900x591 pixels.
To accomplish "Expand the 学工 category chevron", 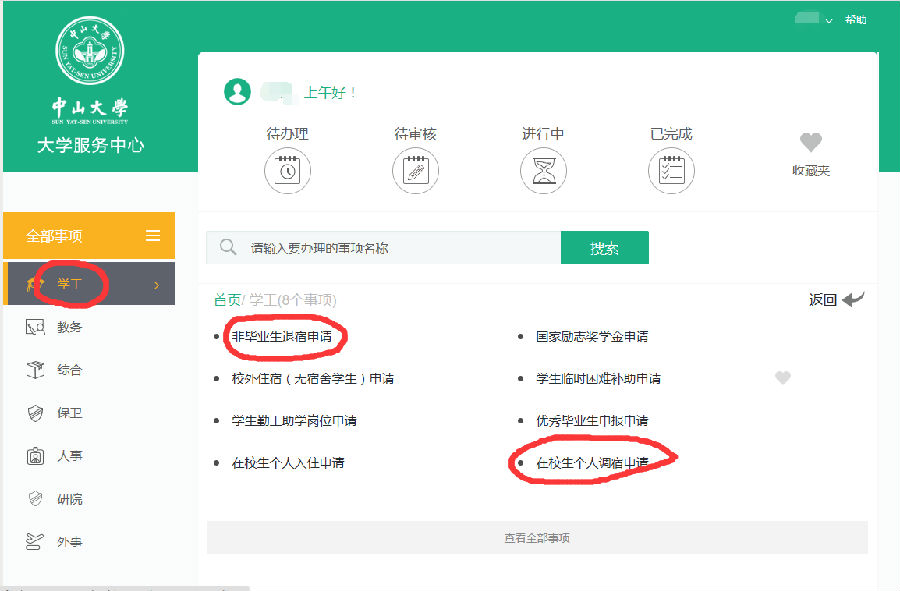I will pyautogui.click(x=156, y=285).
